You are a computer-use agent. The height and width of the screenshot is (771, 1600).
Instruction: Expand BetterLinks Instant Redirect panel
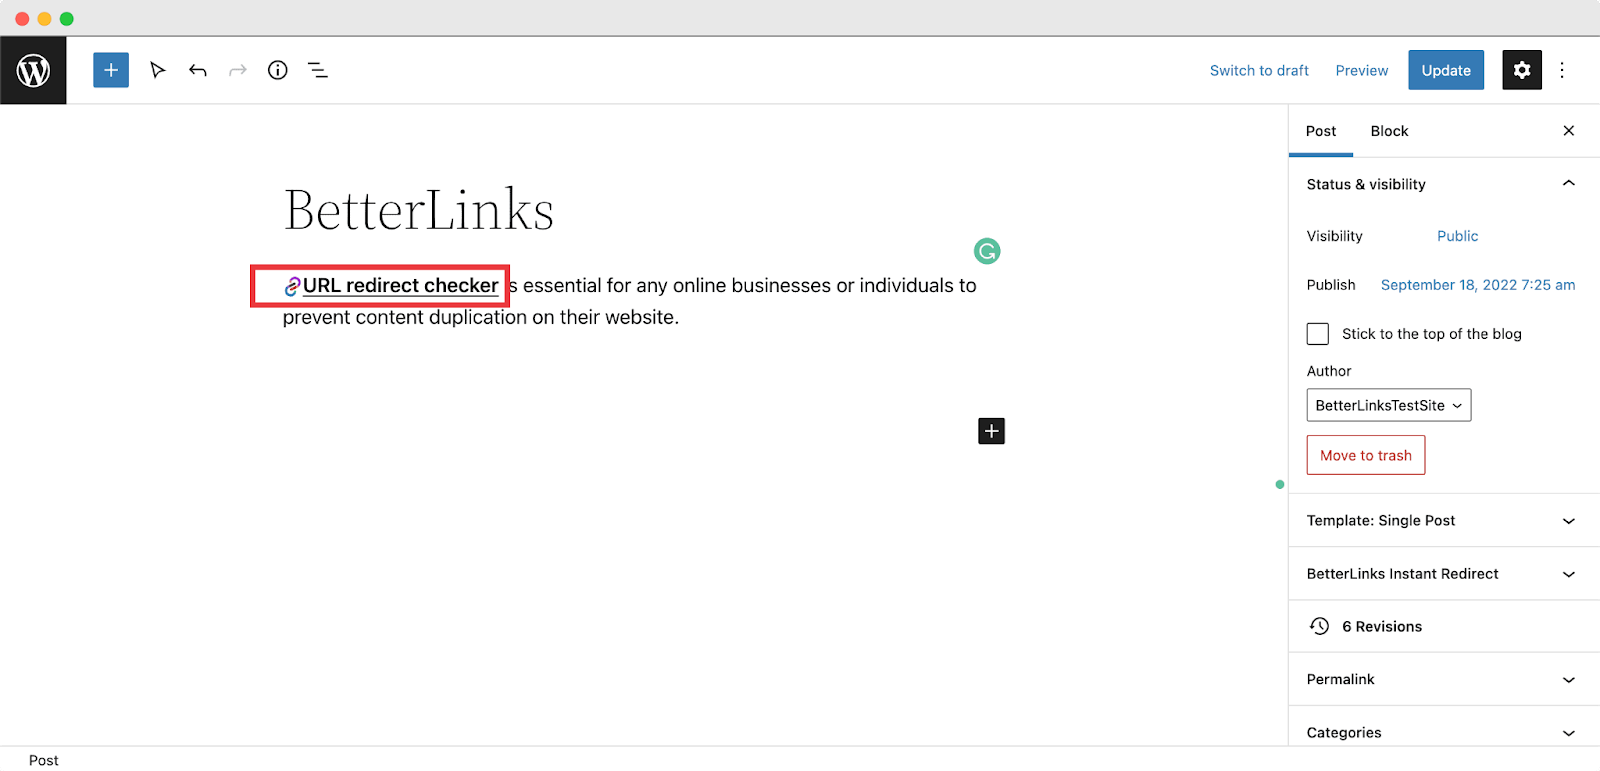1444,574
